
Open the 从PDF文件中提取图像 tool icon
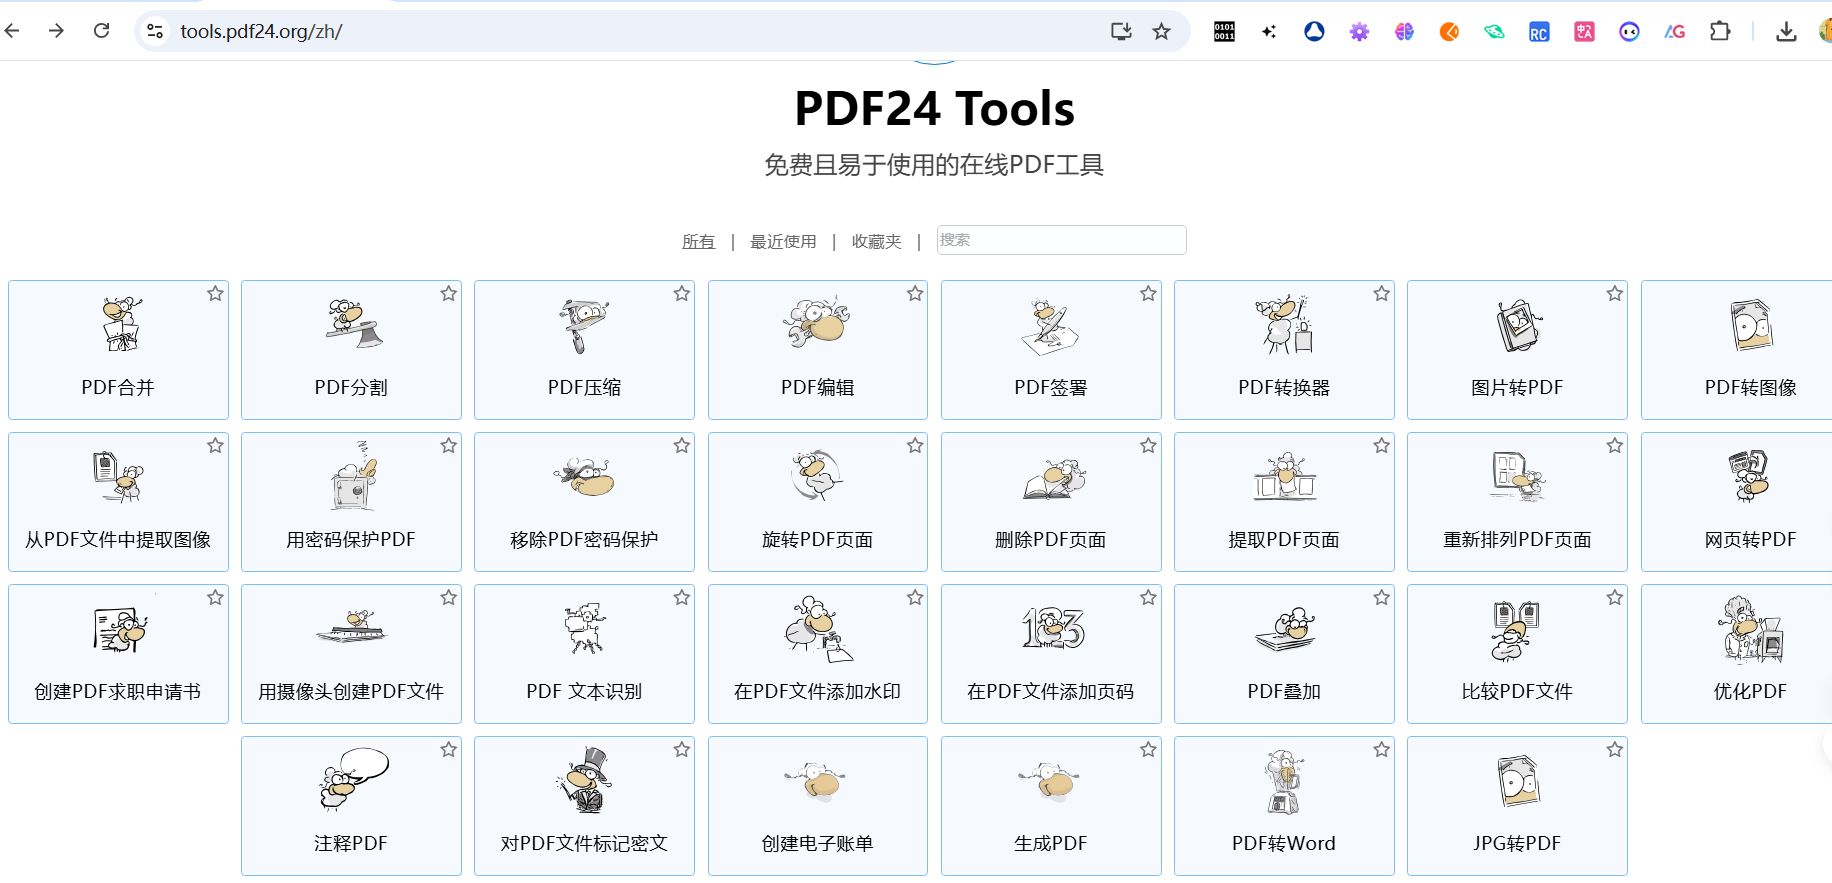[x=118, y=477]
